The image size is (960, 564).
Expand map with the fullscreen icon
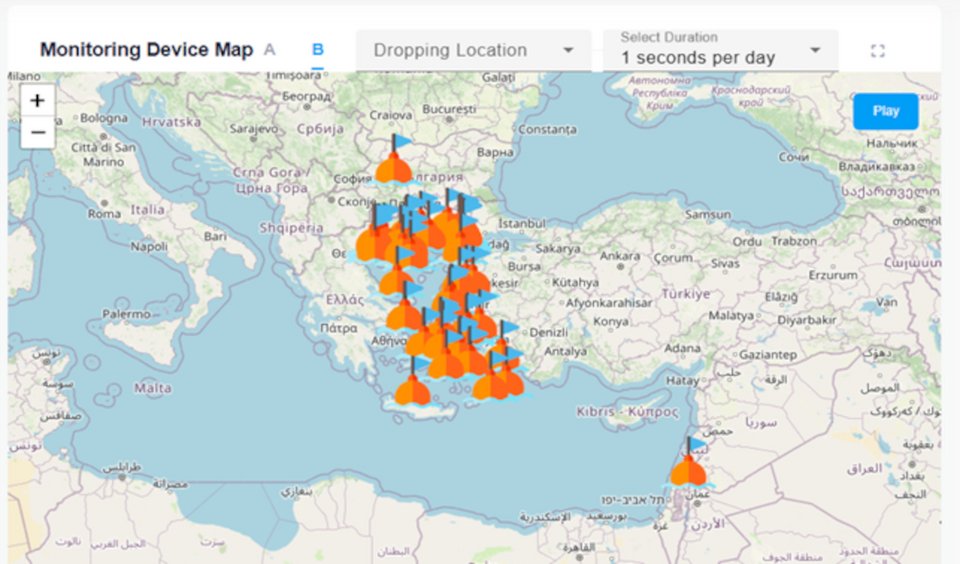[877, 51]
